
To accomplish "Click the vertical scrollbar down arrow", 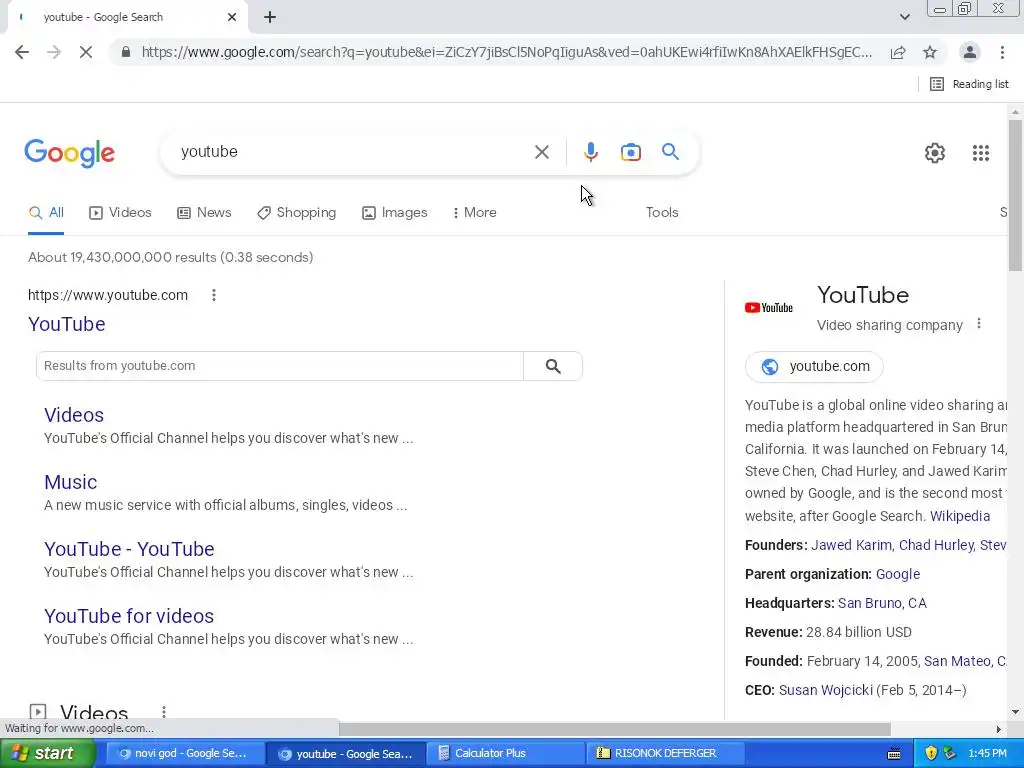I will pyautogui.click(x=1016, y=712).
